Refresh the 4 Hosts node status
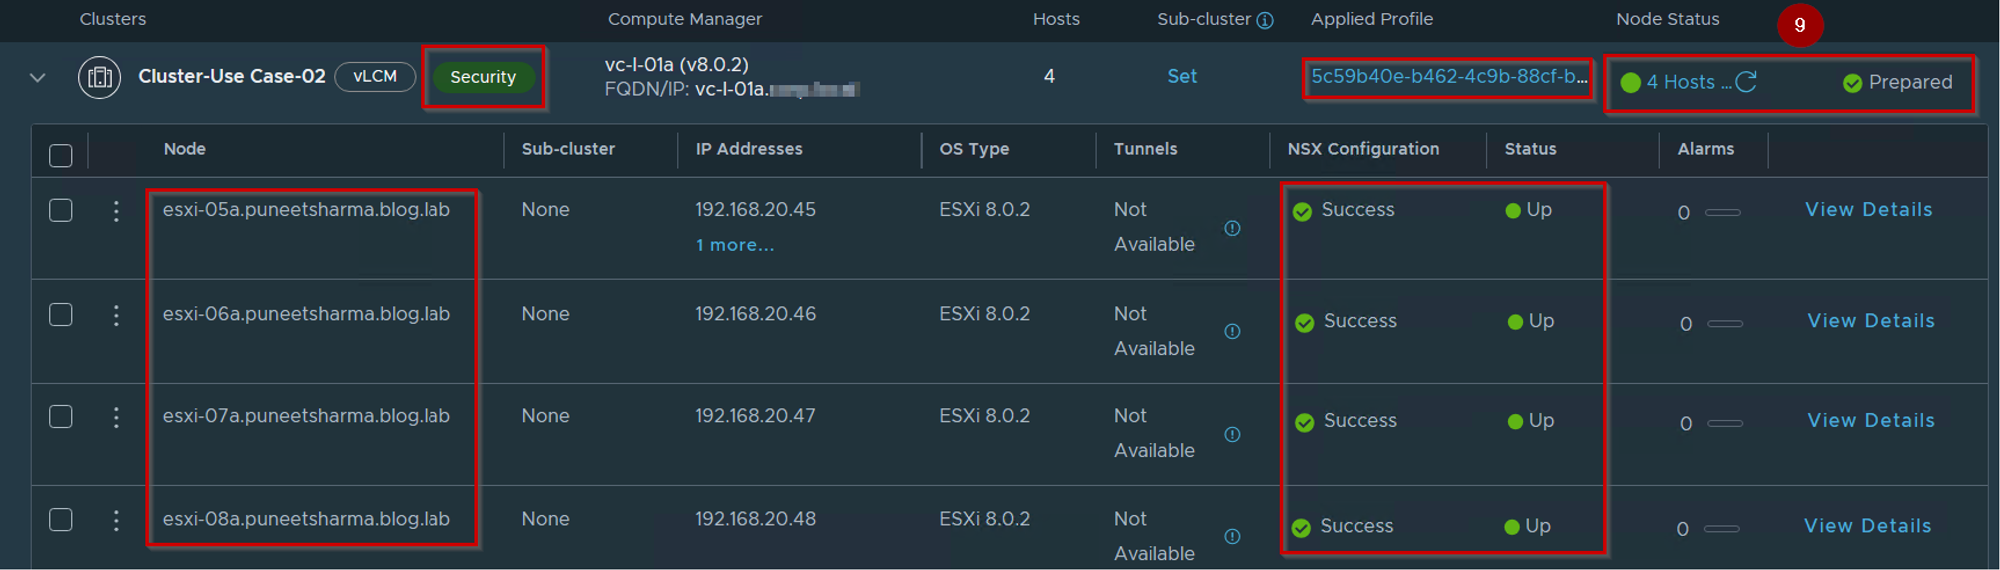2000x570 pixels. tap(1746, 82)
